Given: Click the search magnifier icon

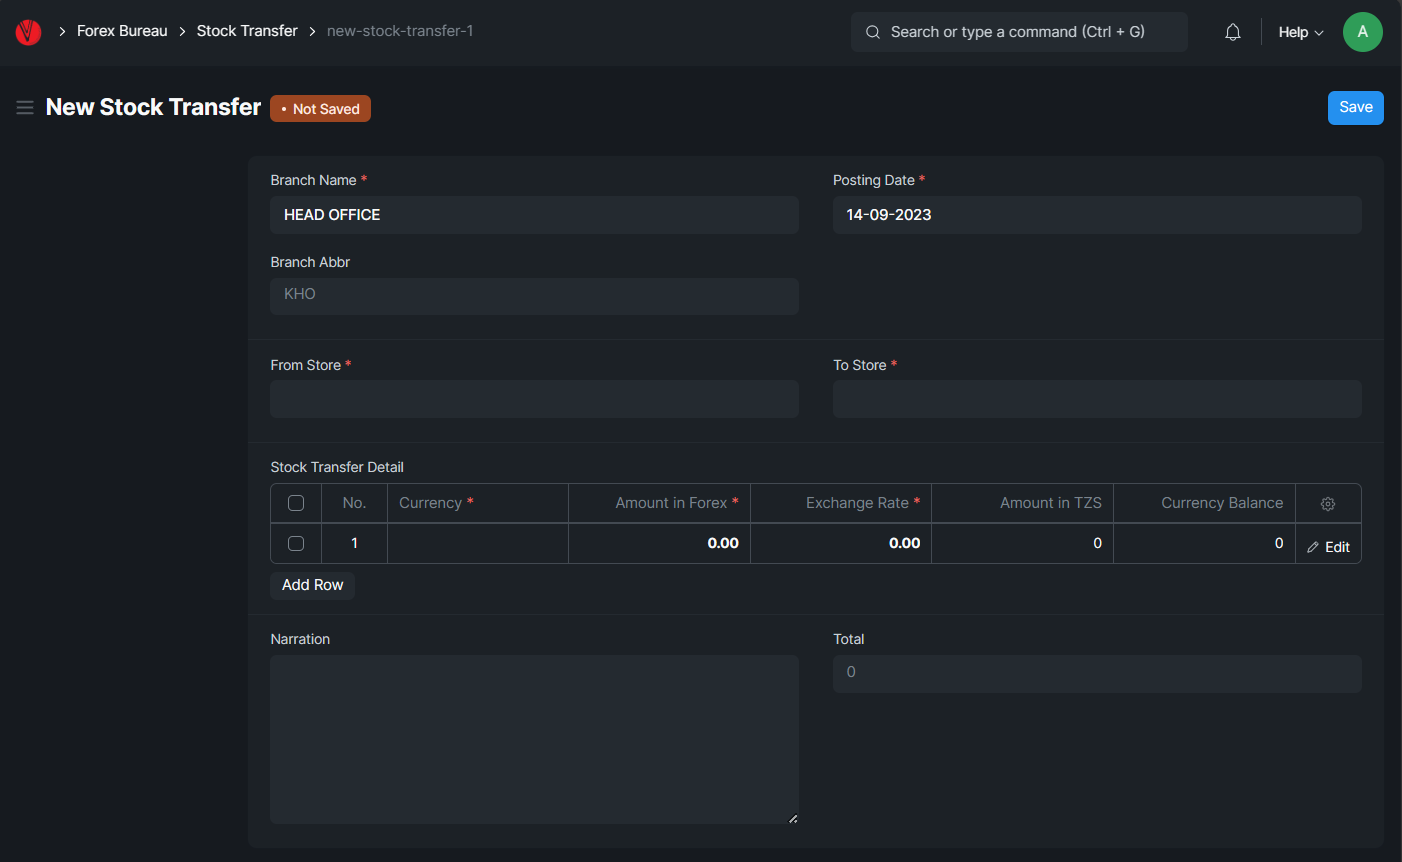Looking at the screenshot, I should point(873,32).
